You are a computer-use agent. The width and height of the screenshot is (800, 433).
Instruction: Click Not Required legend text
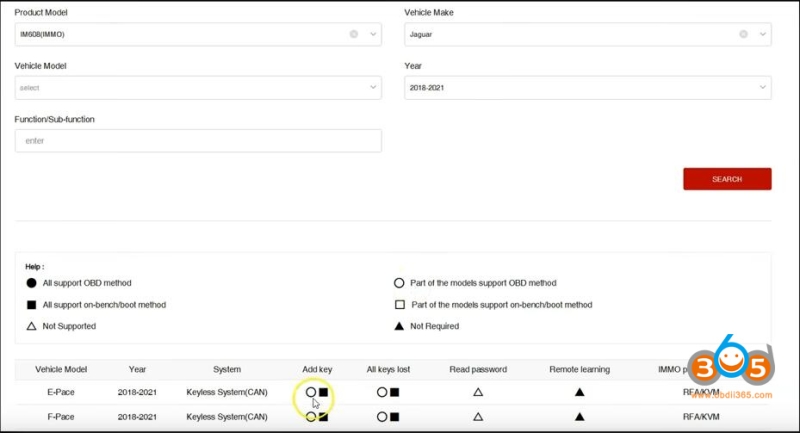click(x=435, y=326)
